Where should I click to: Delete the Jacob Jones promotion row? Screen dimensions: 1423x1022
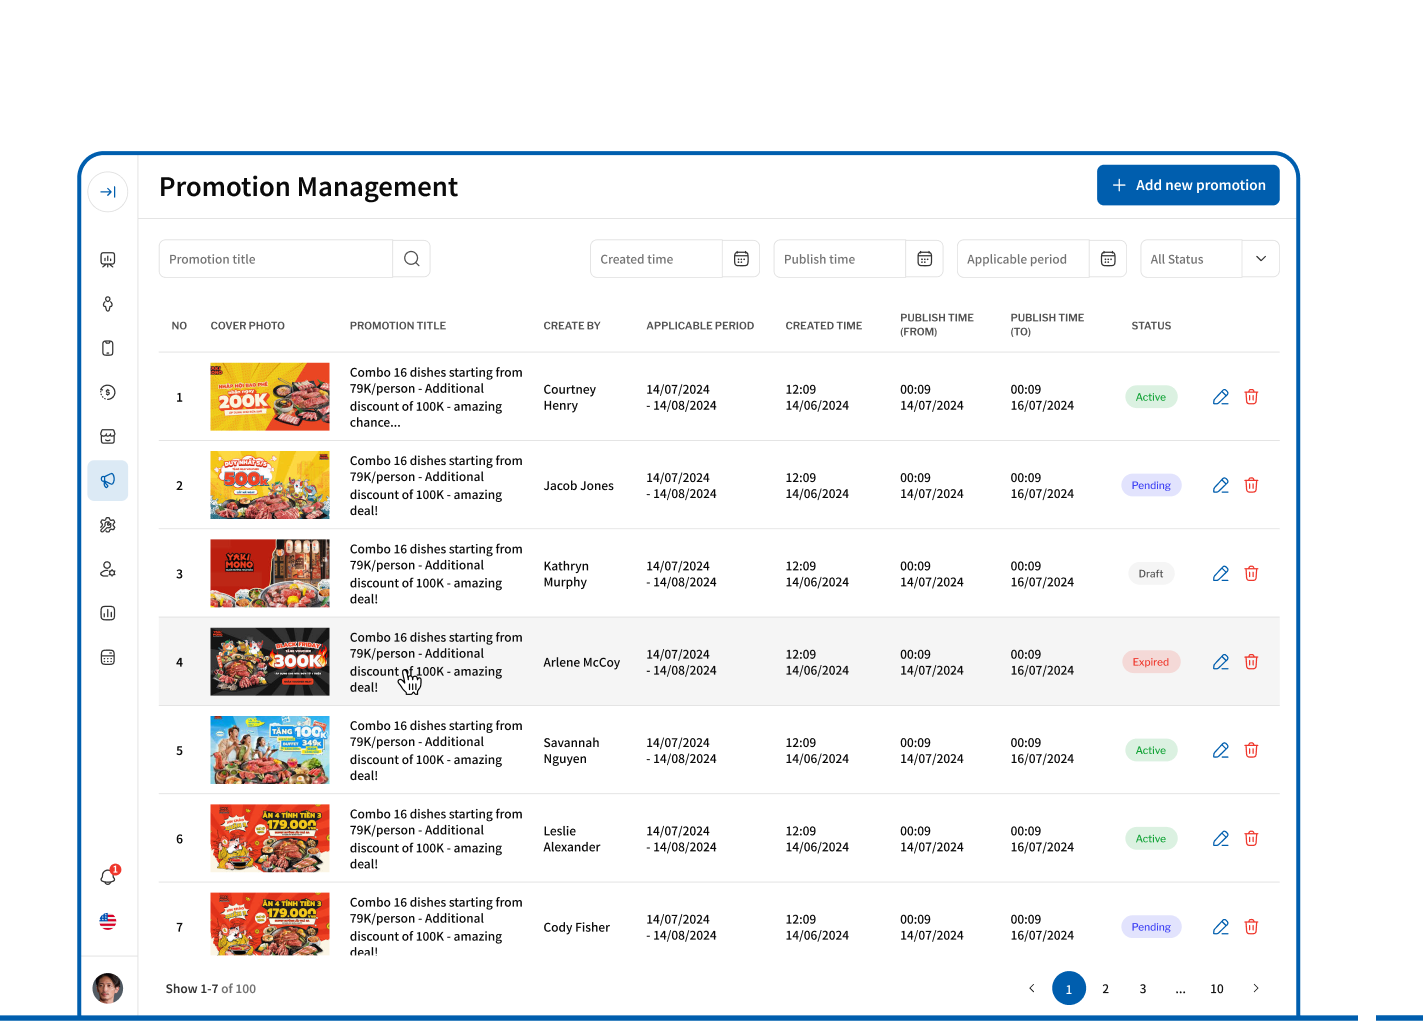pos(1251,485)
